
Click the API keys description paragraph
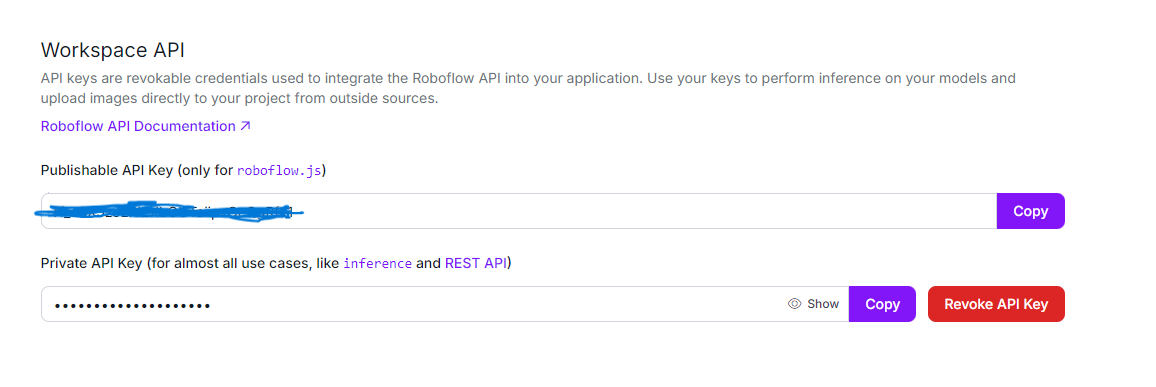[x=528, y=88]
